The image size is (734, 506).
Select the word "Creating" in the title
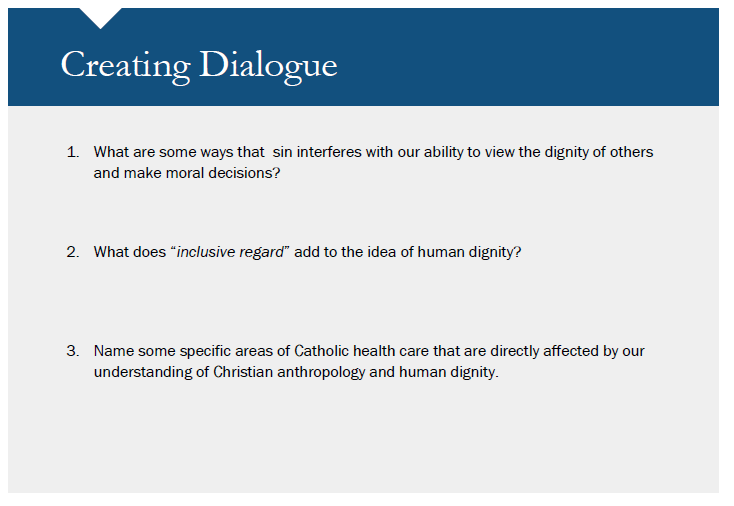[x=125, y=65]
